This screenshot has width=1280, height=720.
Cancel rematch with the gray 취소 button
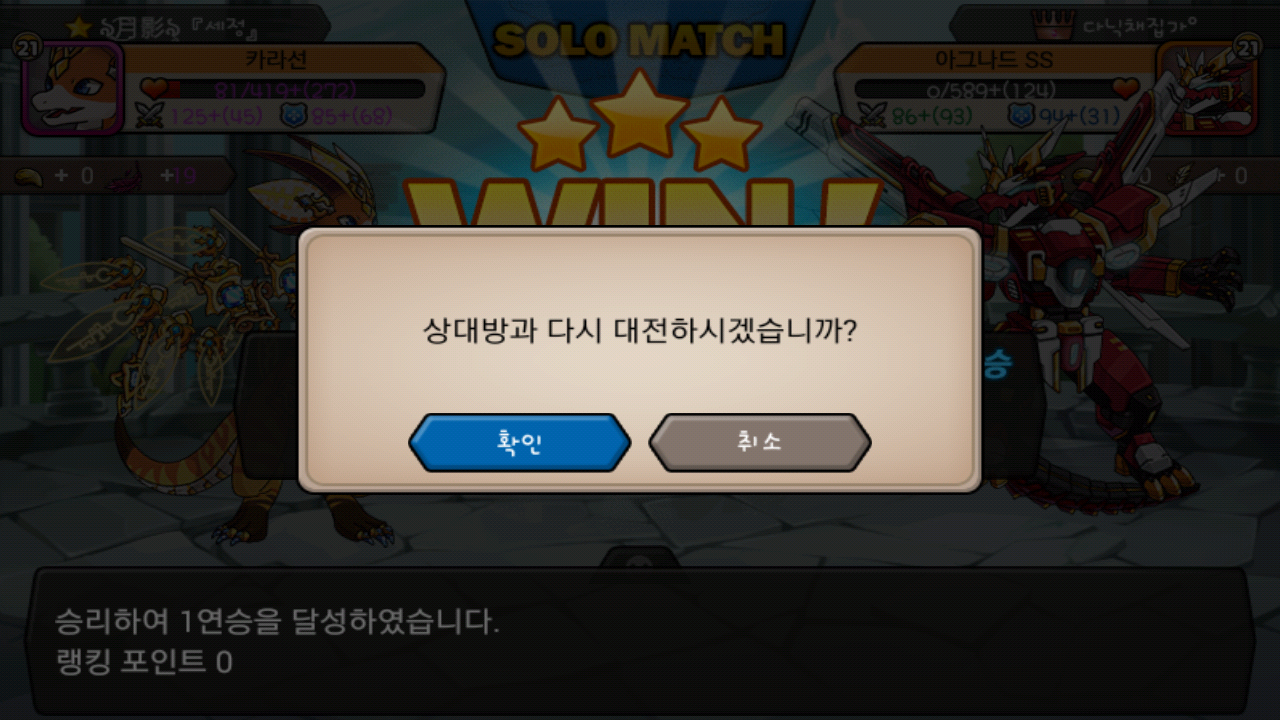(x=760, y=442)
